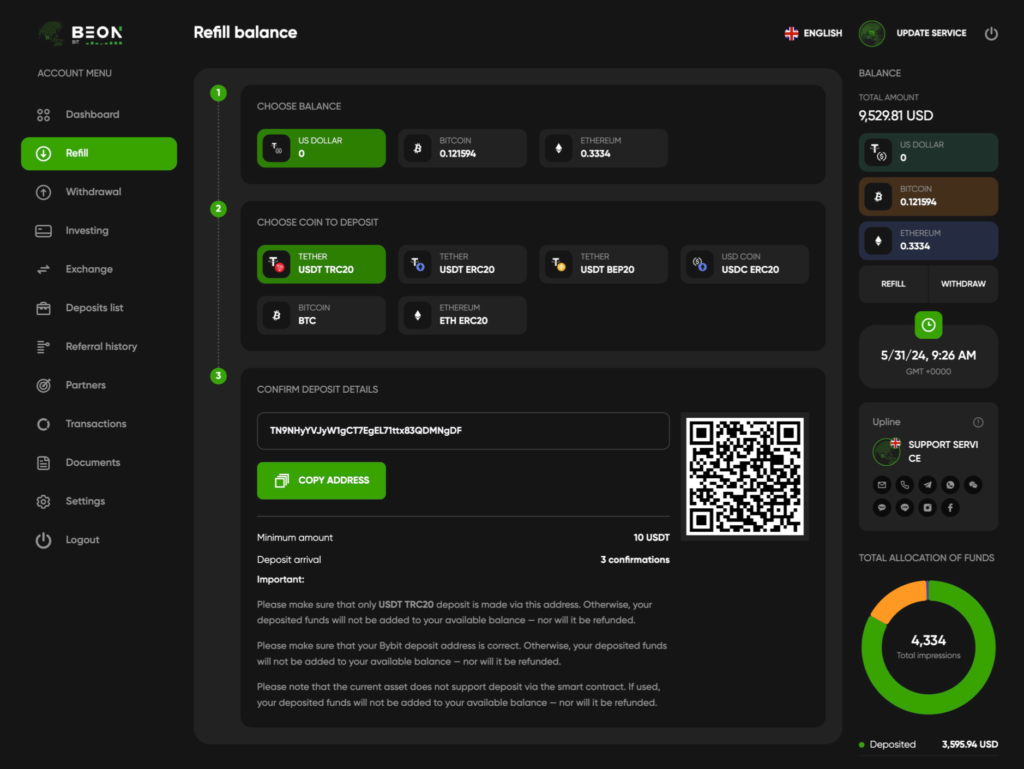Click the Instagram icon in Upline panel
1024x769 pixels.
tap(928, 508)
